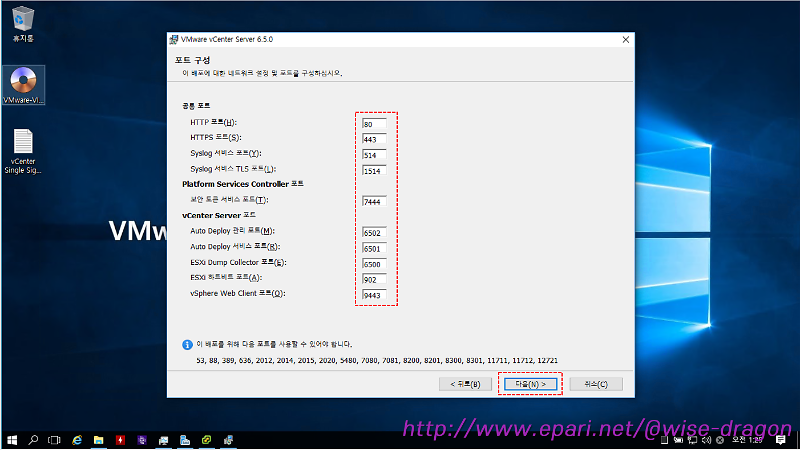Click the Next (다음) button
The image size is (800, 450).
pos(531,384)
